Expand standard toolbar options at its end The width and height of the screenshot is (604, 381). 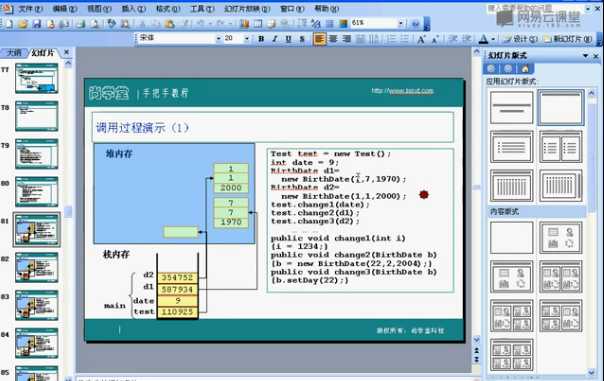point(426,24)
